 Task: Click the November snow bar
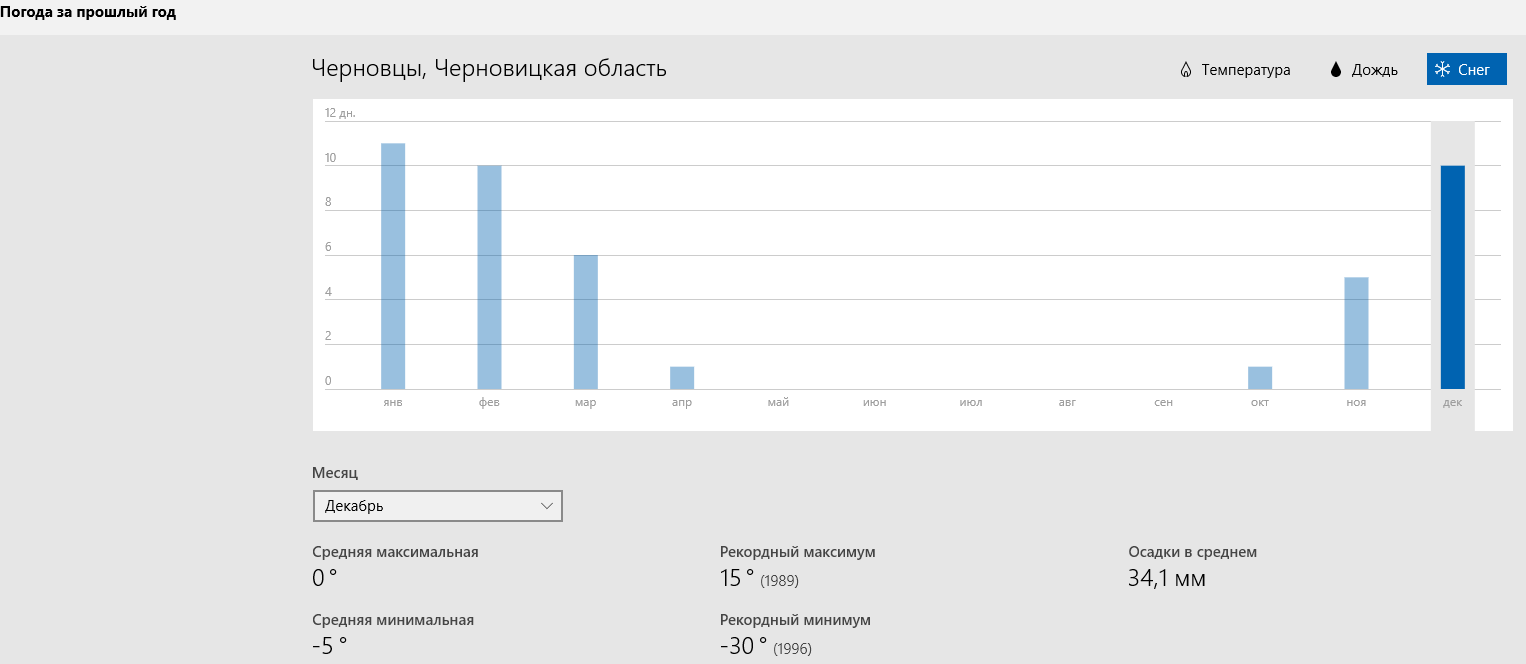tap(1356, 333)
